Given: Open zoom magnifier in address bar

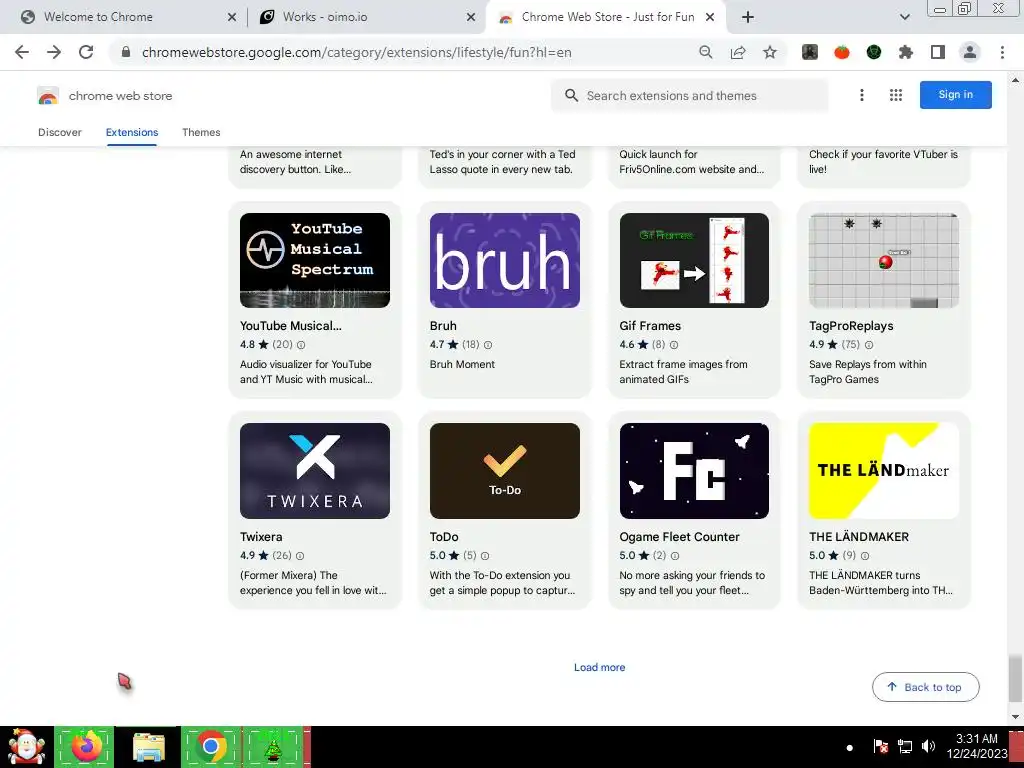Looking at the screenshot, I should [705, 52].
